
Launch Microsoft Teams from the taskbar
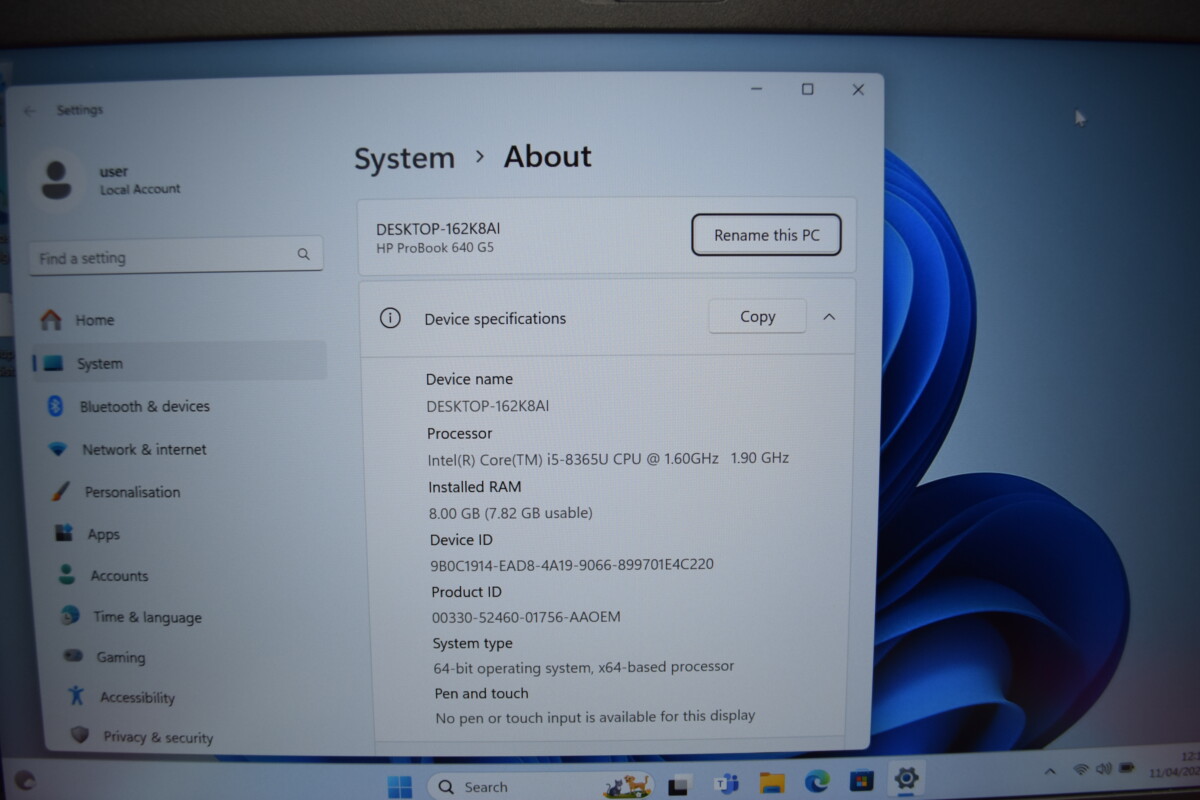click(726, 784)
